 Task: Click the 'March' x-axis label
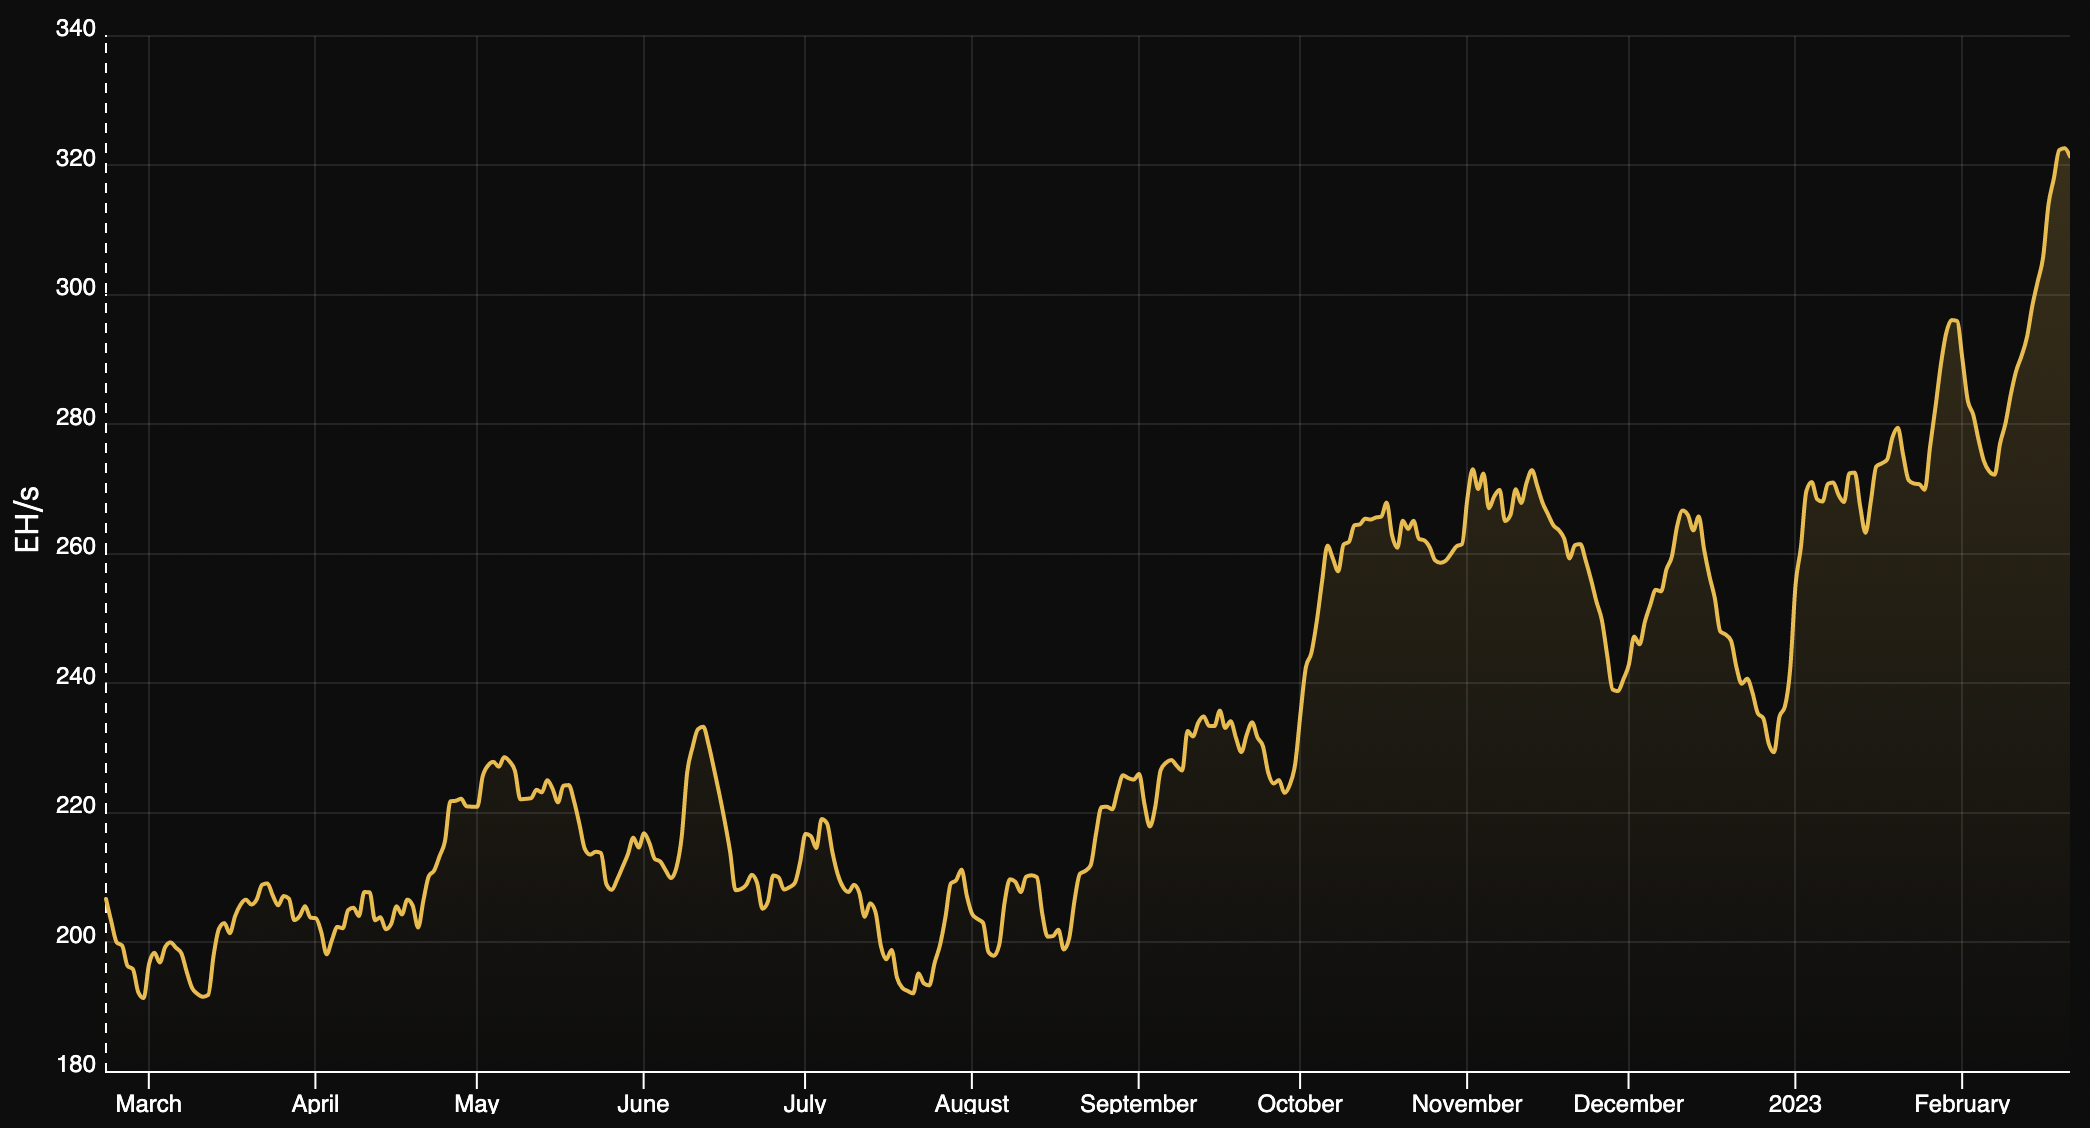tap(148, 1104)
